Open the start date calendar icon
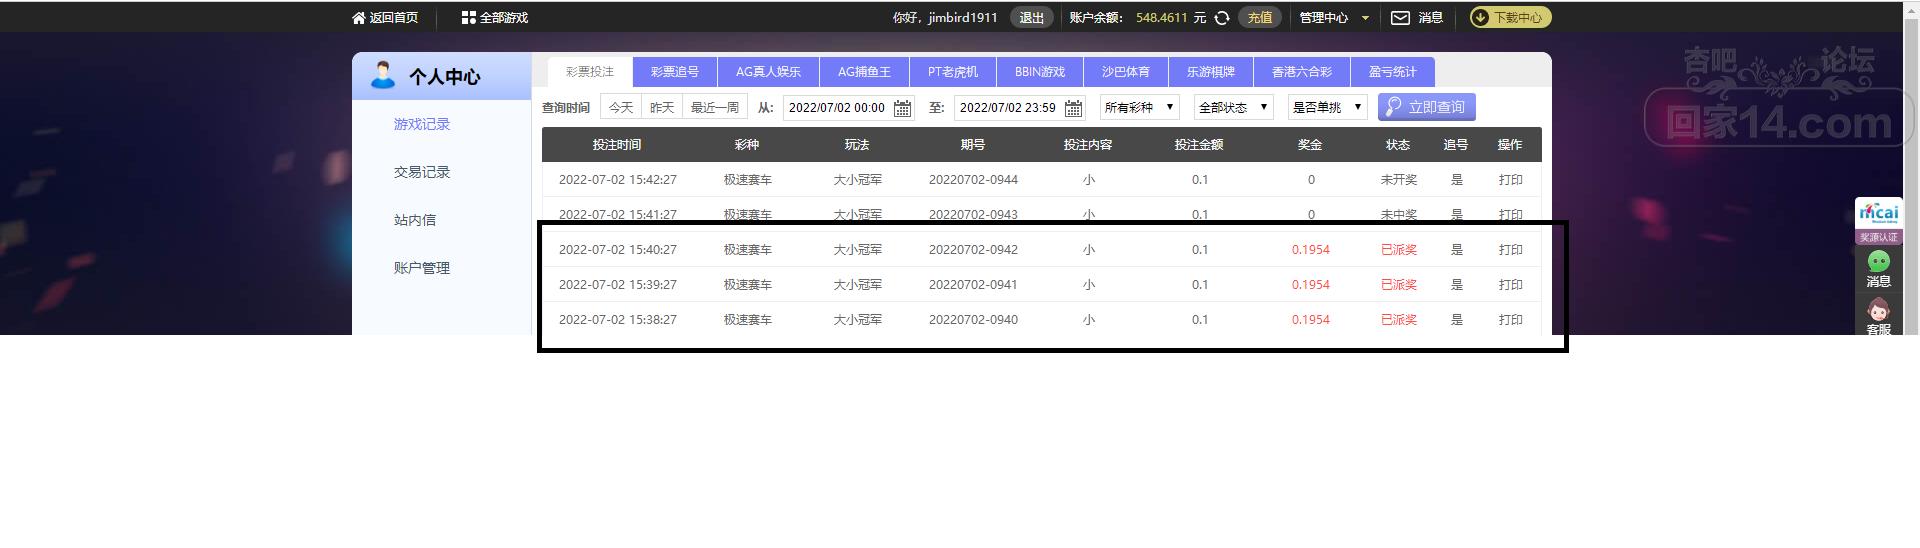 pyautogui.click(x=902, y=108)
